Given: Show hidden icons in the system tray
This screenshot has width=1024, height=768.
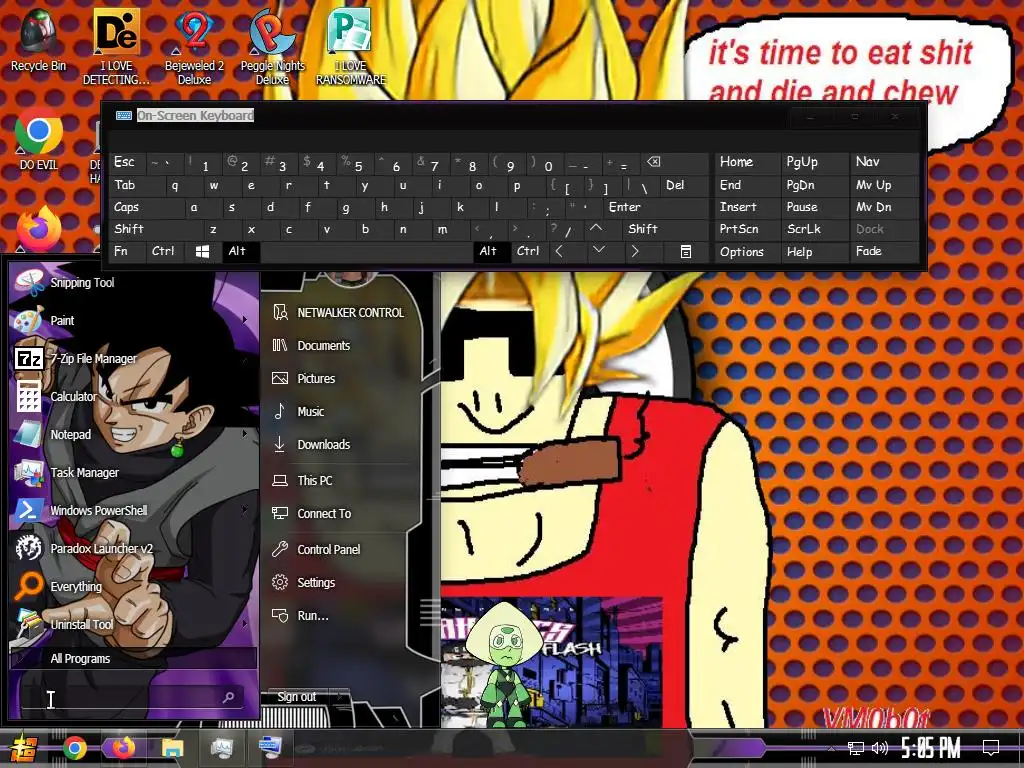Looking at the screenshot, I should 831,748.
